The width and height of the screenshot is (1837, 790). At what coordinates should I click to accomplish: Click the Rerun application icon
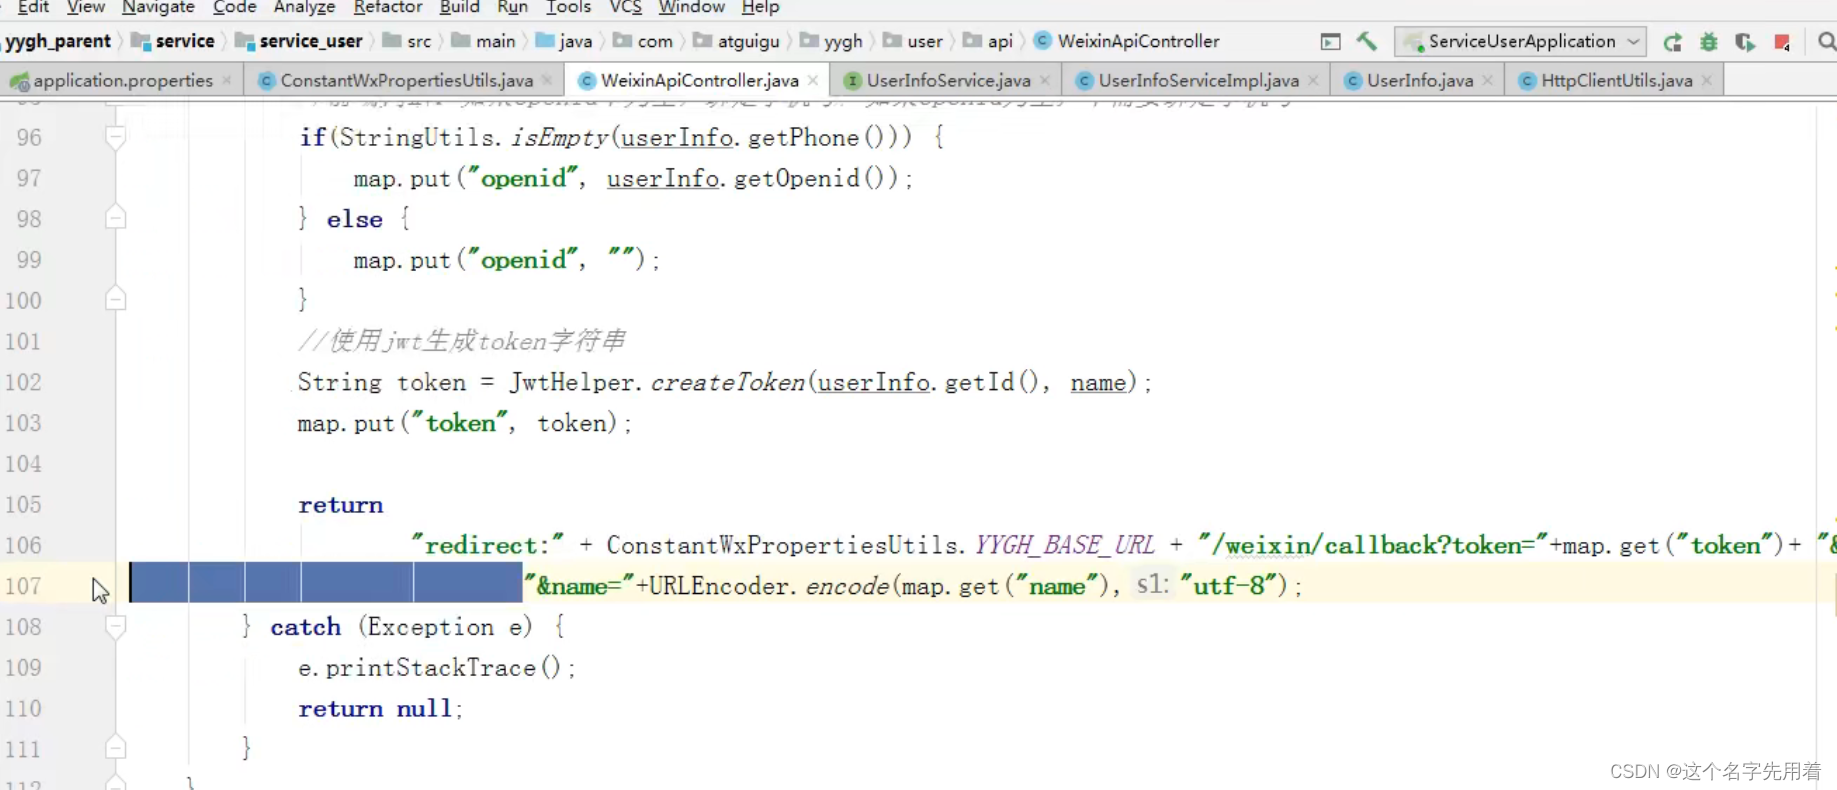pyautogui.click(x=1672, y=42)
